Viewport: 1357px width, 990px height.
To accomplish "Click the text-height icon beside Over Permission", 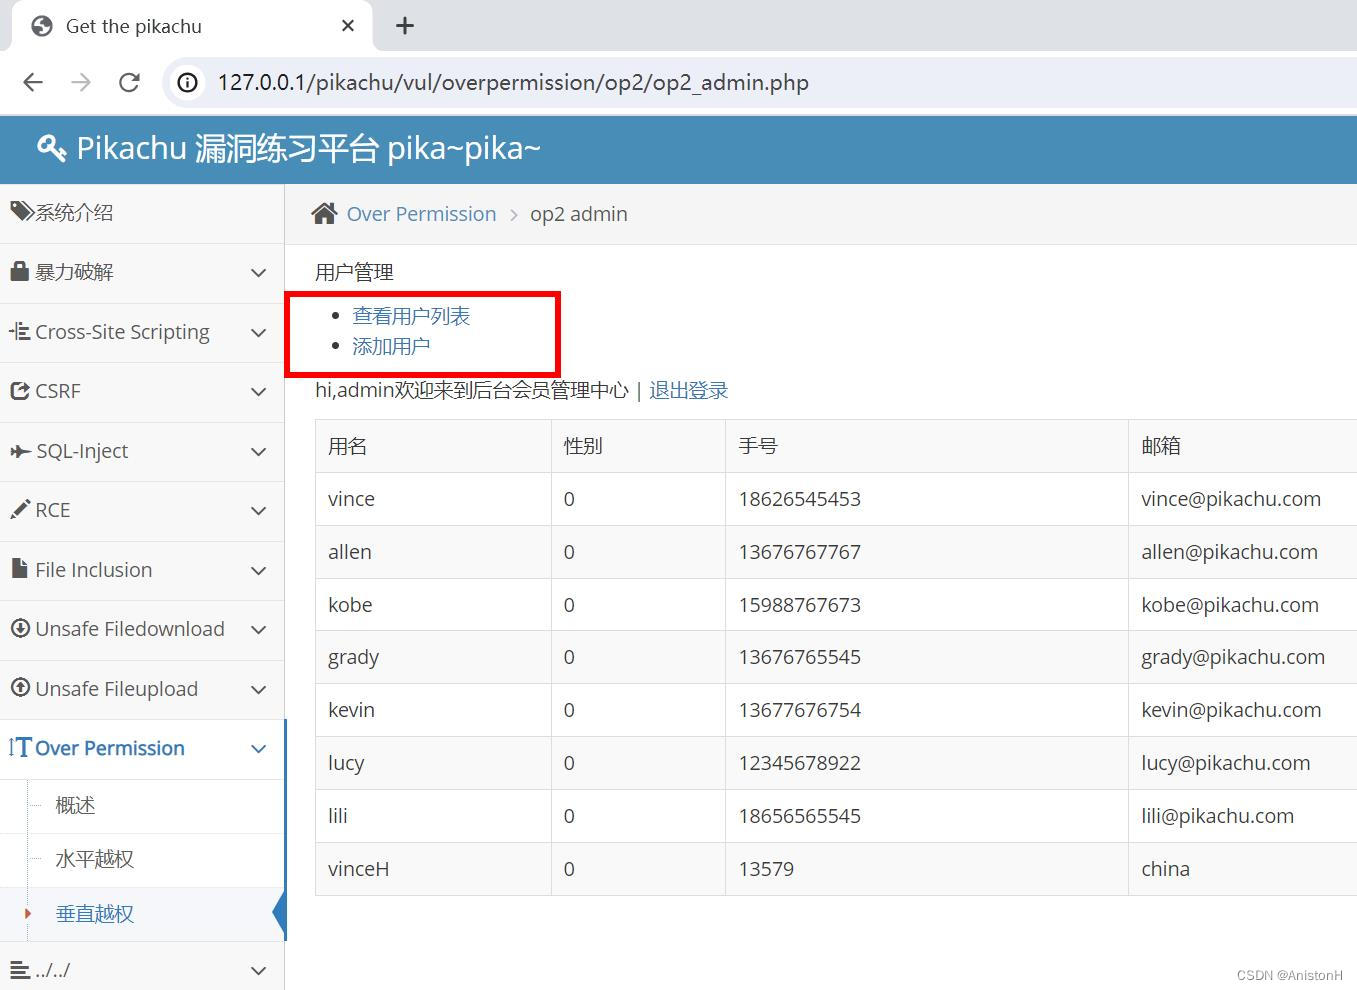I will tap(20, 747).
